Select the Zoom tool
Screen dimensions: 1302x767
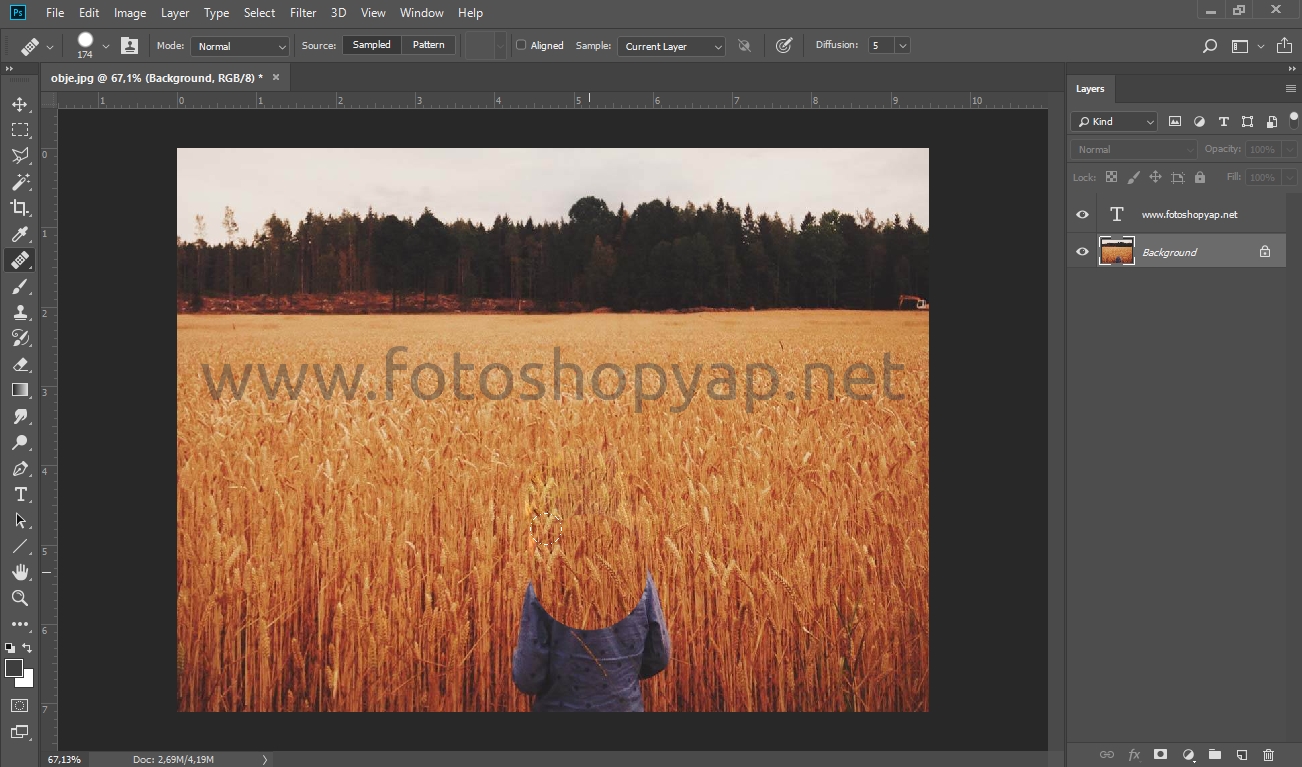[20, 598]
